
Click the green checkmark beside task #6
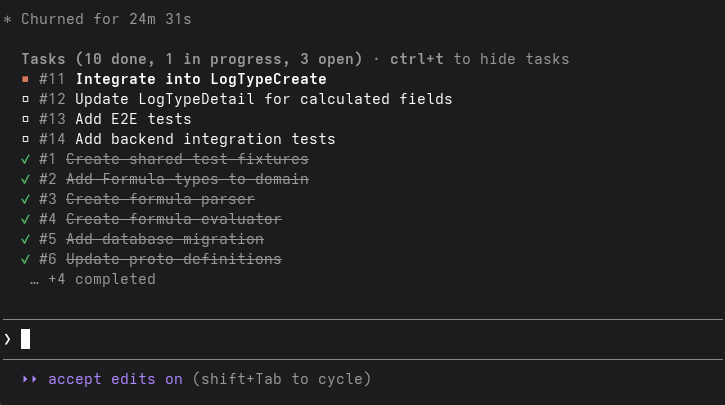click(x=25, y=259)
